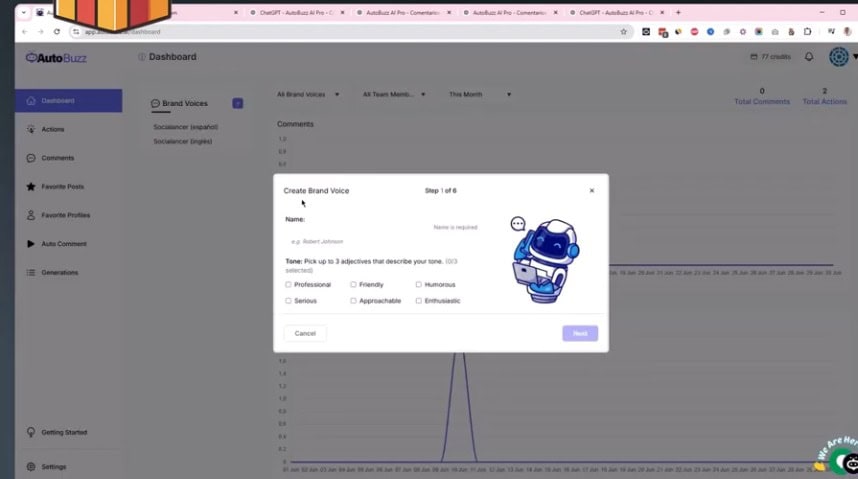Click the Total Comments link

pos(762,102)
